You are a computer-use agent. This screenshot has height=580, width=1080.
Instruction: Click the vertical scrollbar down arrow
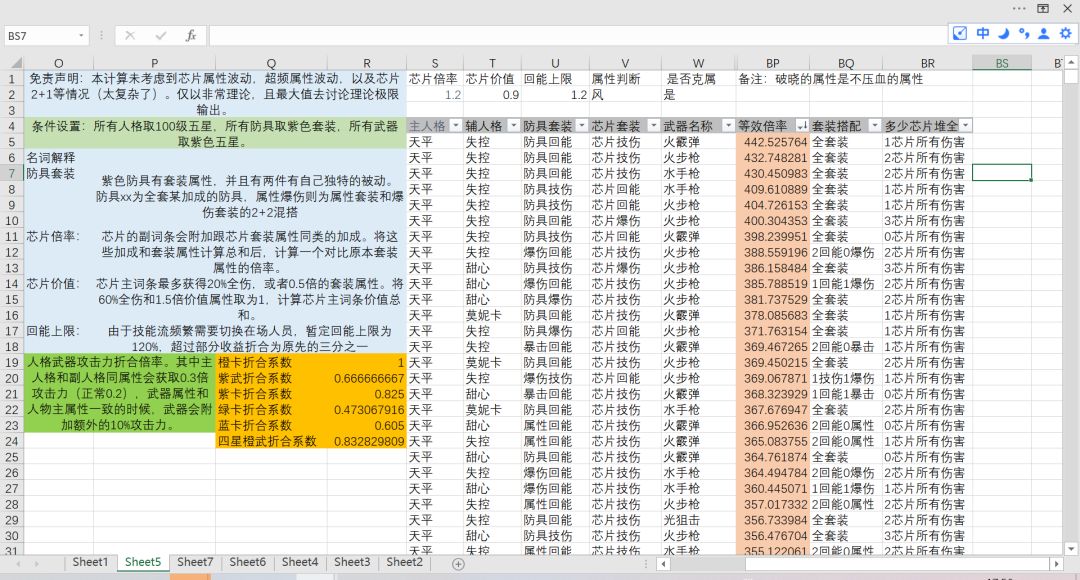(1071, 549)
